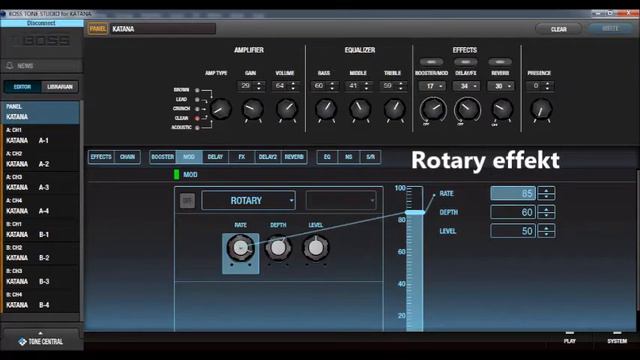Viewport: 640px width, 360px height.
Task: Click the Clear button
Action: [x=558, y=29]
